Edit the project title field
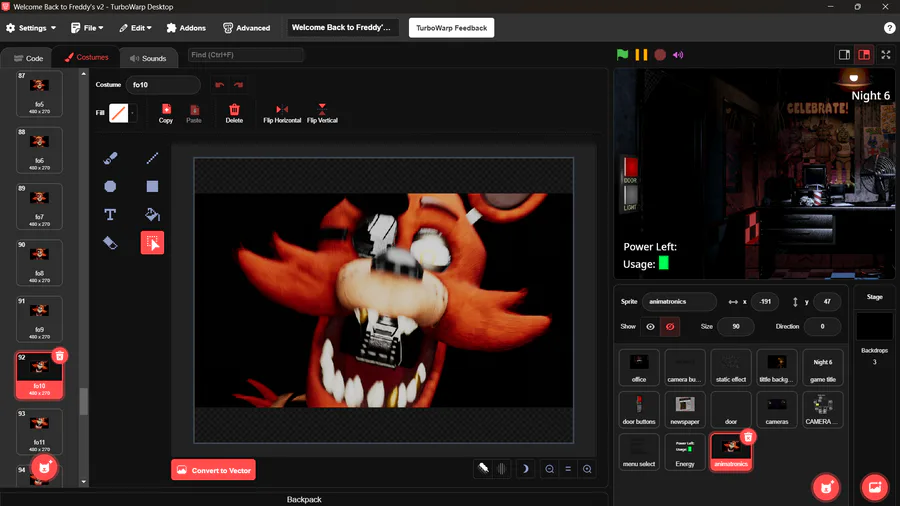The height and width of the screenshot is (506, 900). 342,27
